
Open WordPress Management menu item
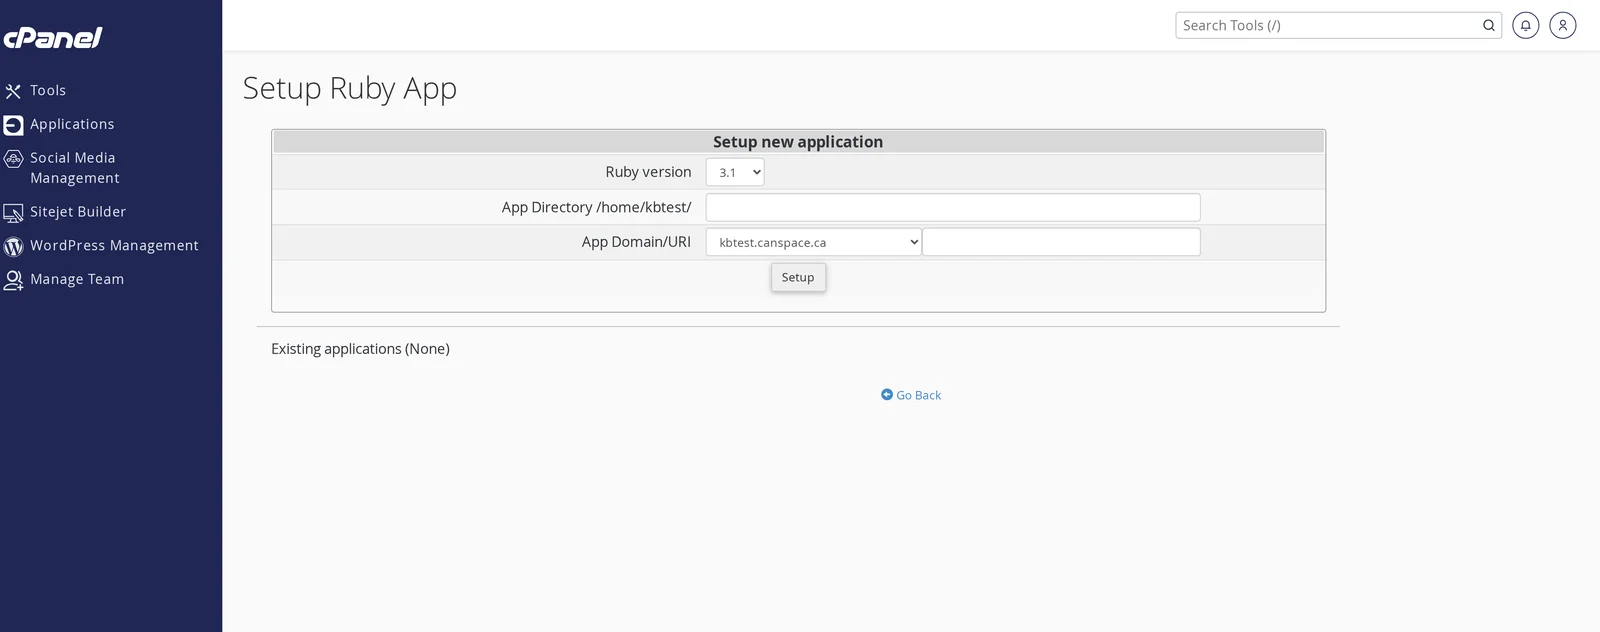(114, 245)
